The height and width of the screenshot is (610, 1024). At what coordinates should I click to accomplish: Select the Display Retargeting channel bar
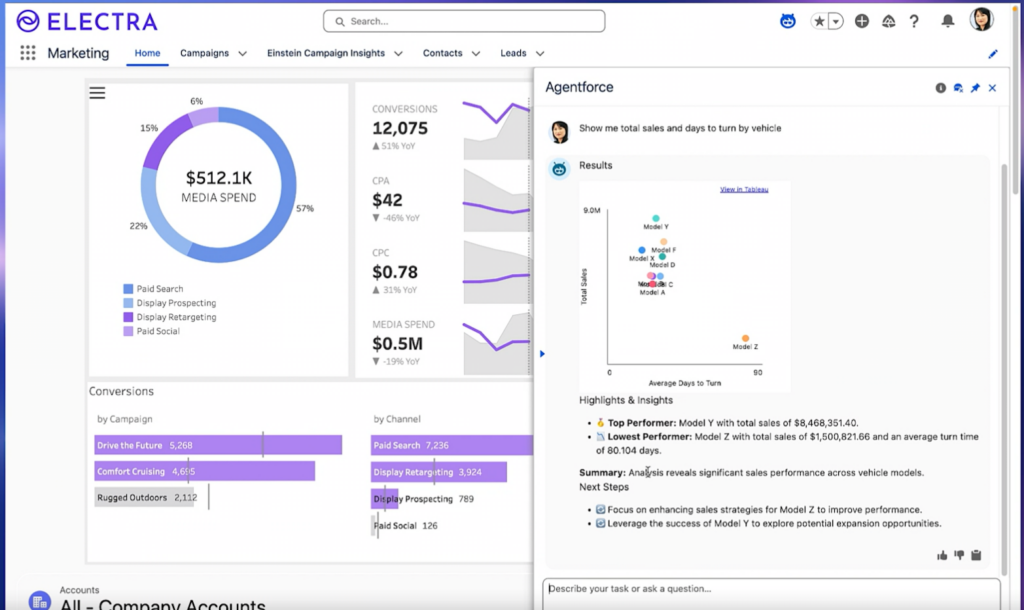tap(439, 472)
